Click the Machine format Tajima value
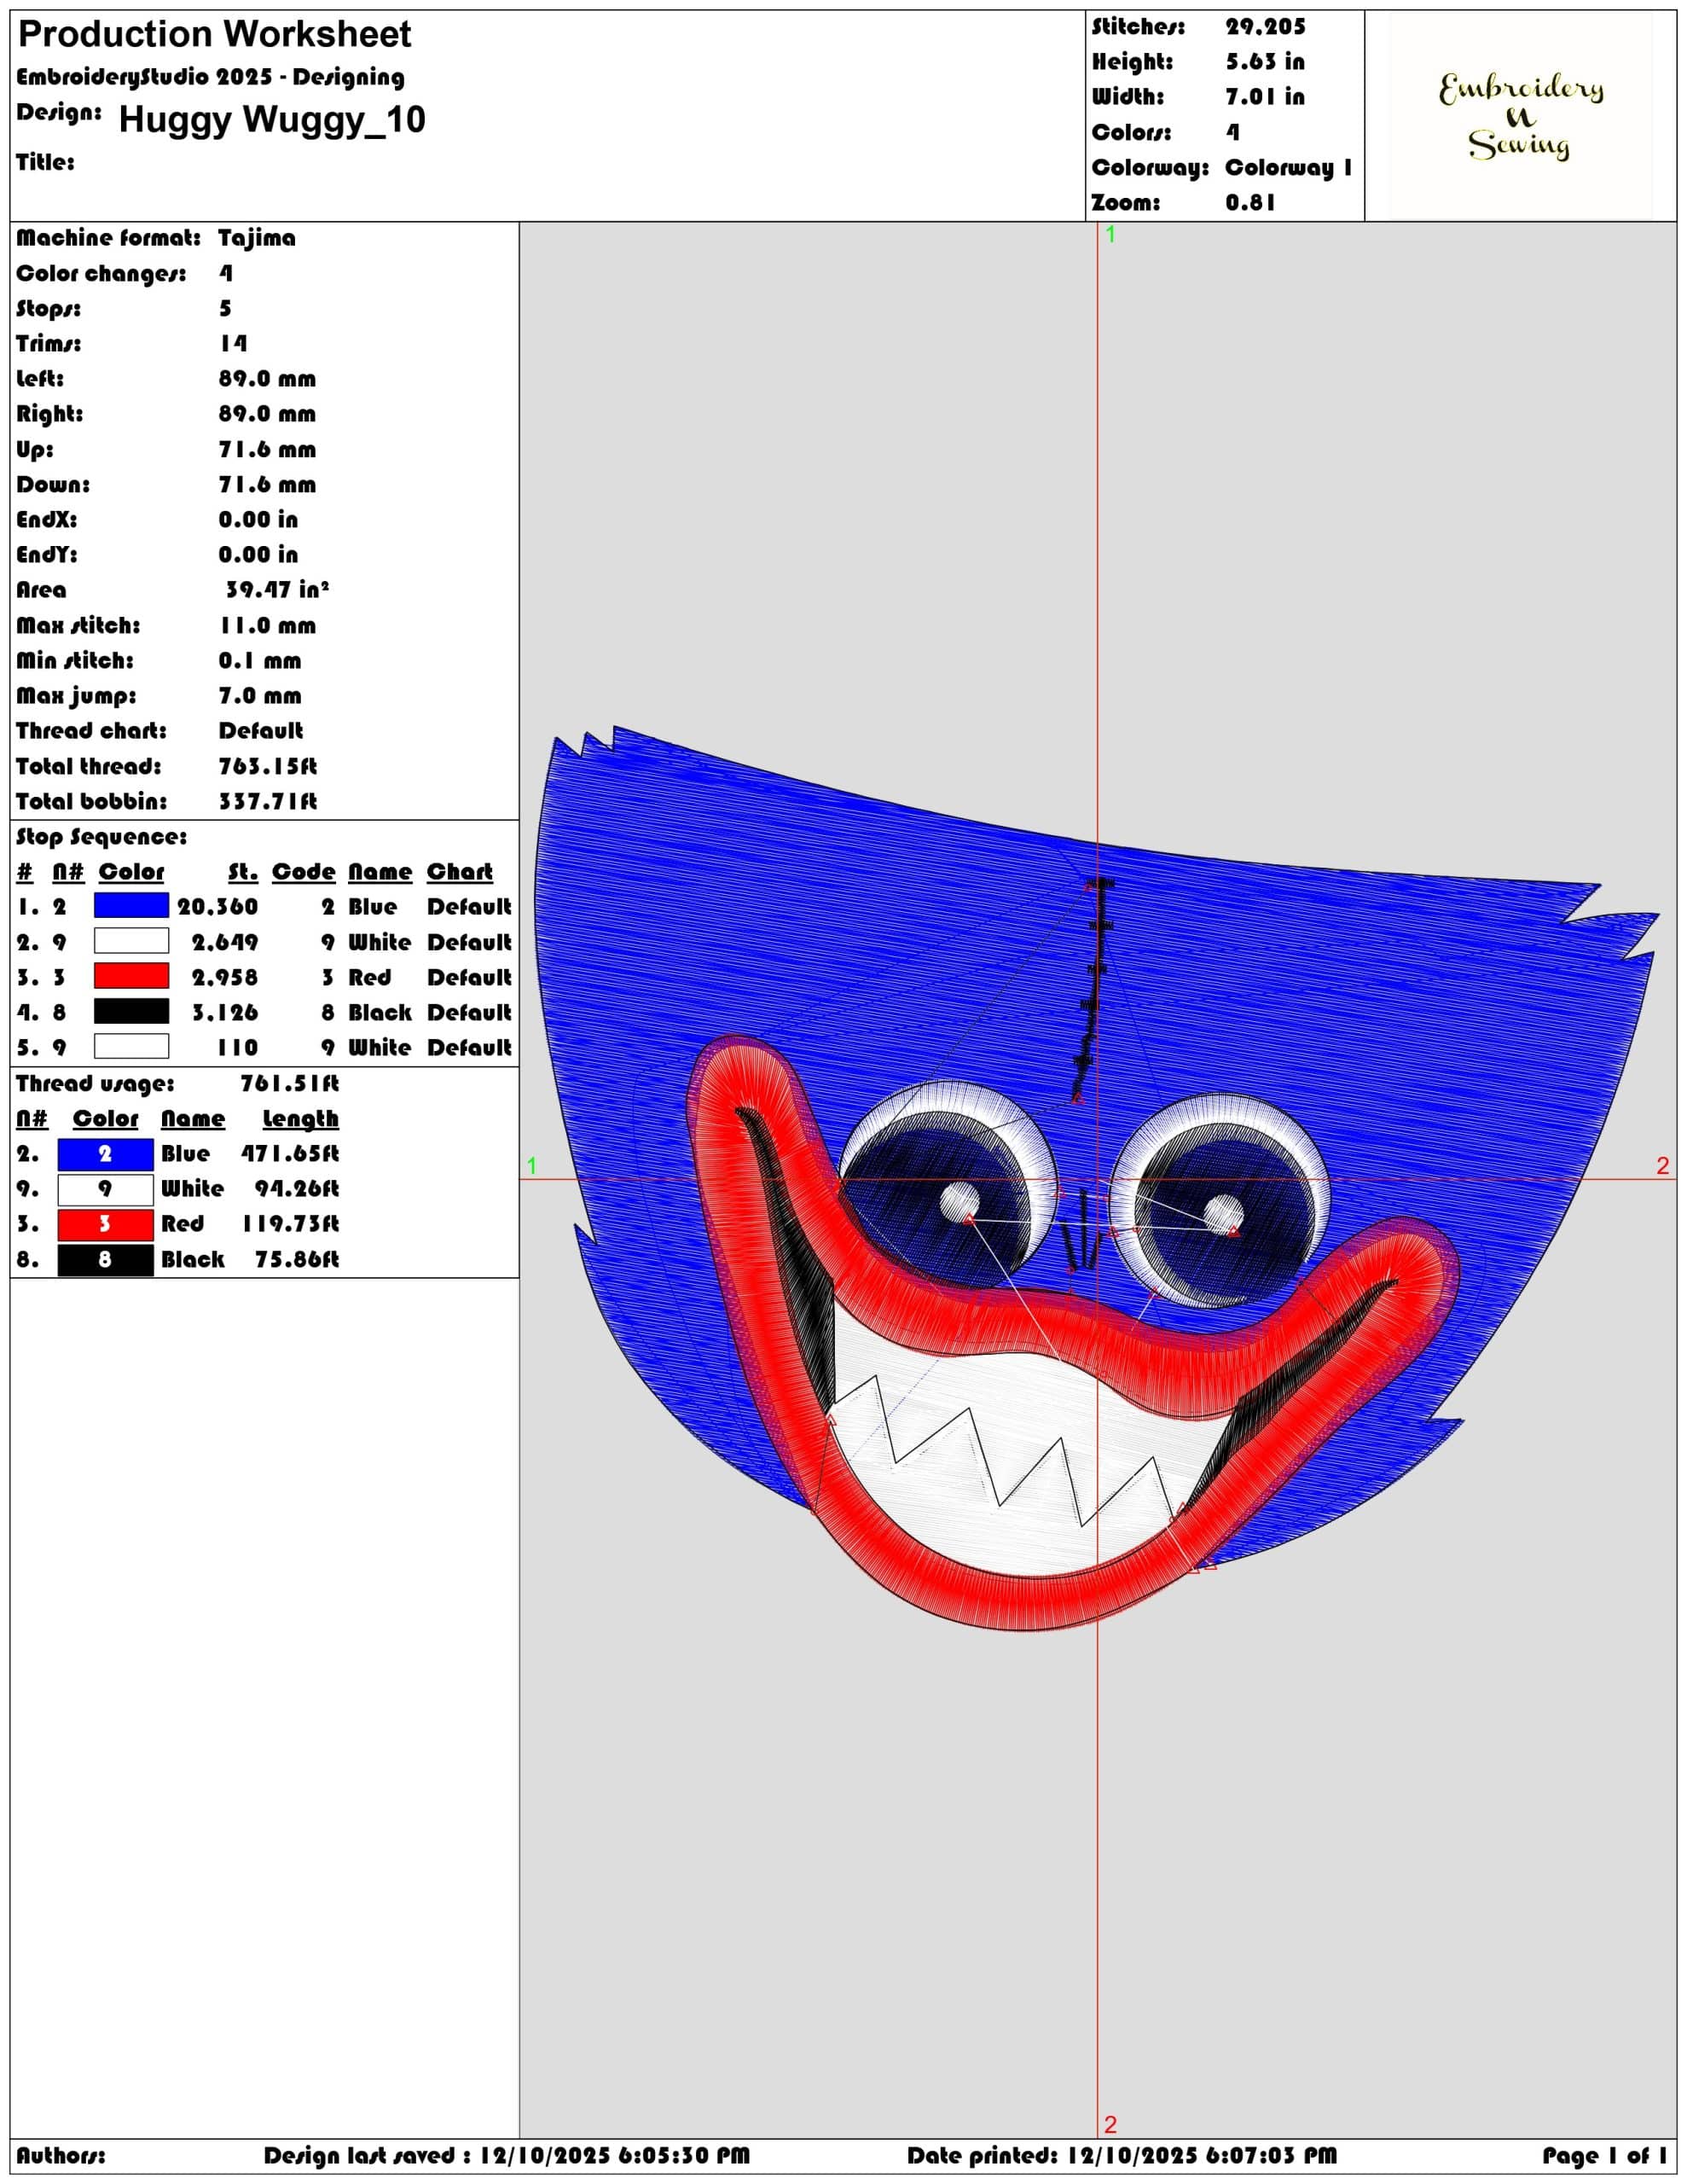 [257, 238]
